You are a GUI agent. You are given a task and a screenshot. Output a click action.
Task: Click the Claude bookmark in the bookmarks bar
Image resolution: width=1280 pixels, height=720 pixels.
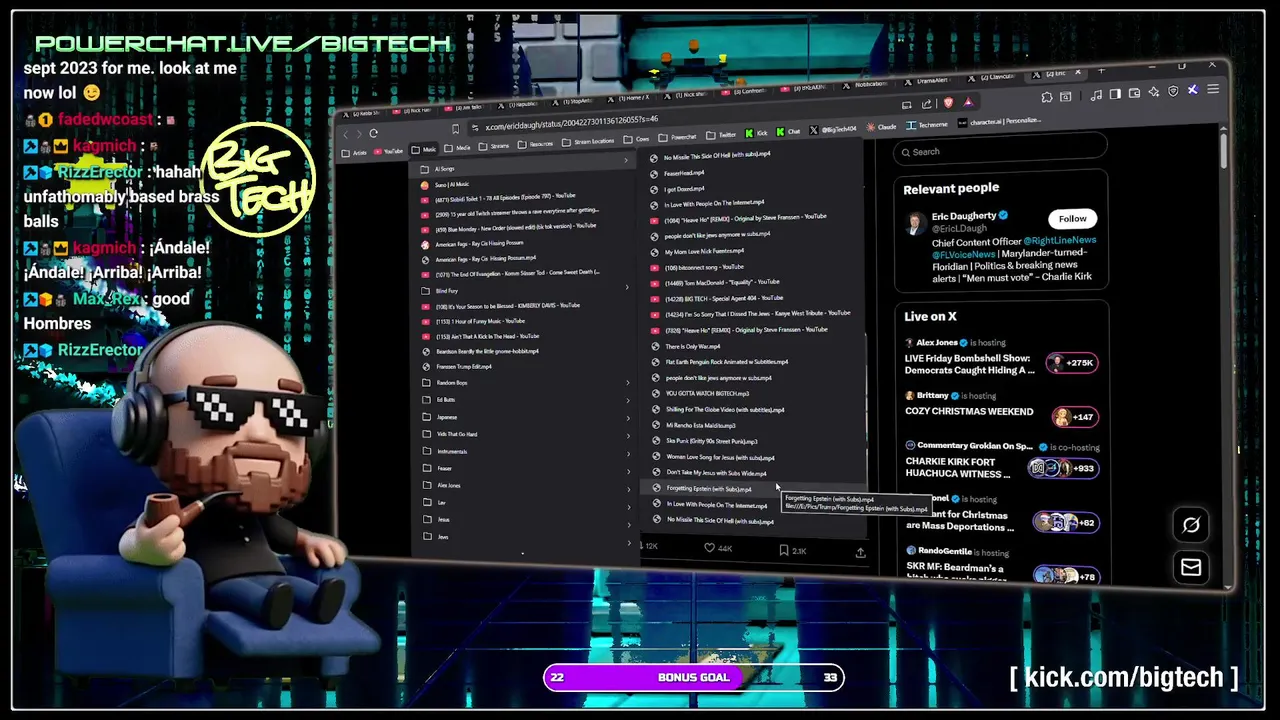881,127
